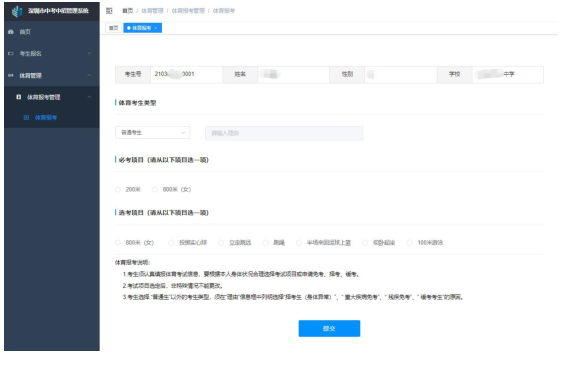Screen dimensions: 563x366
Task: Click 体育报考管理 in the breadcrumb
Action: pos(188,11)
